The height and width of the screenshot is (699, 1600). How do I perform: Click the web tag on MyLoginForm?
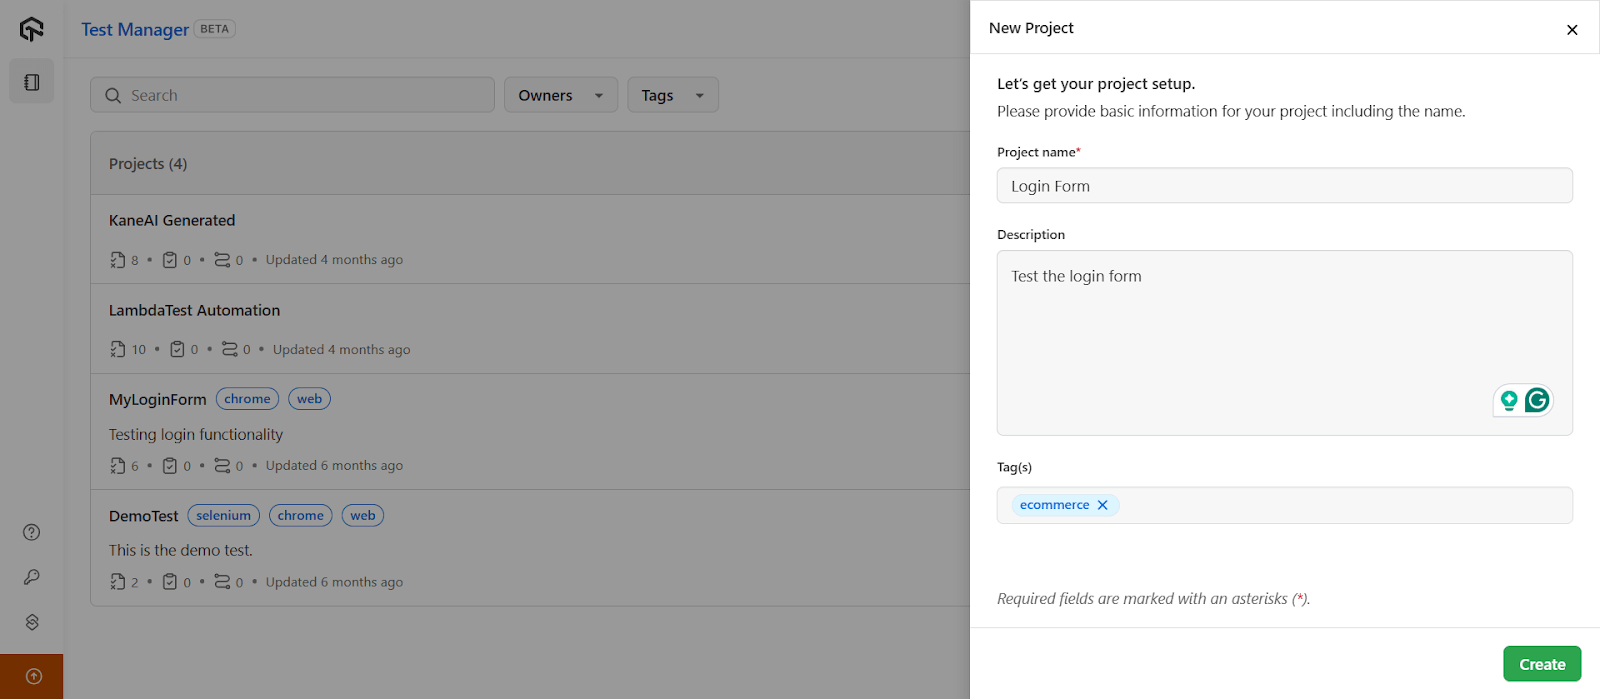(x=309, y=399)
